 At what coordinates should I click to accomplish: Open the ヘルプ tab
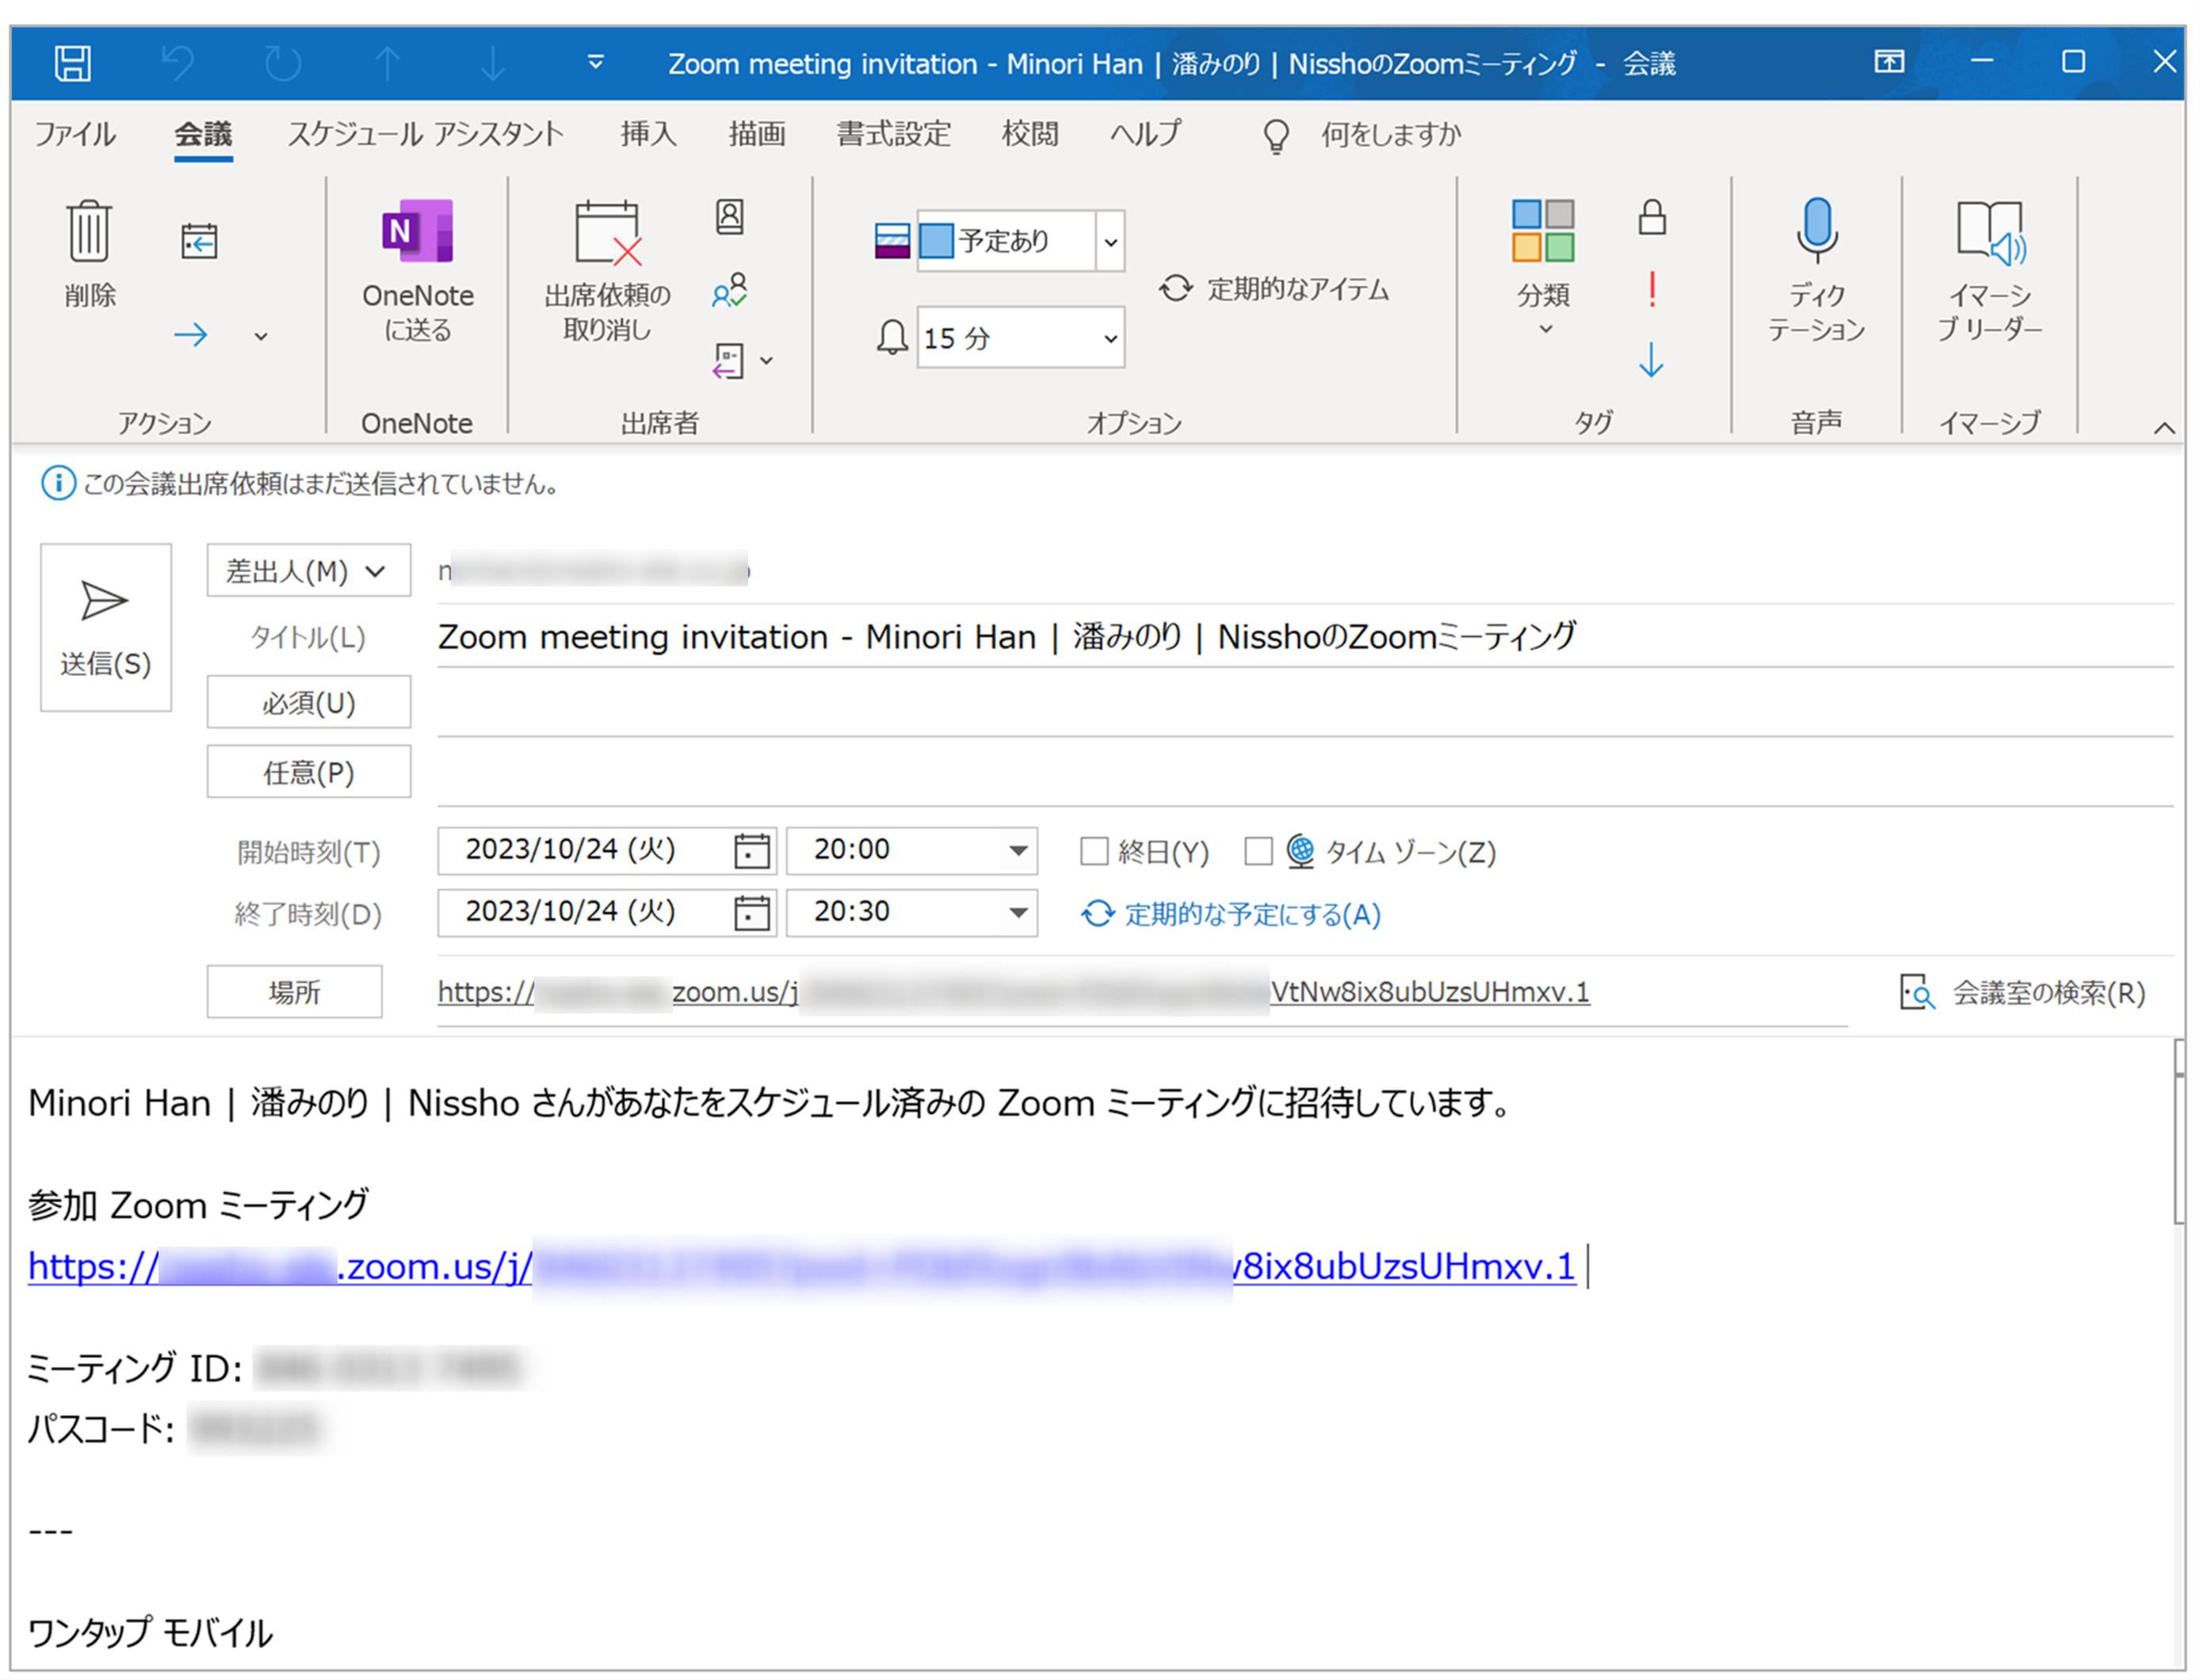point(1146,134)
